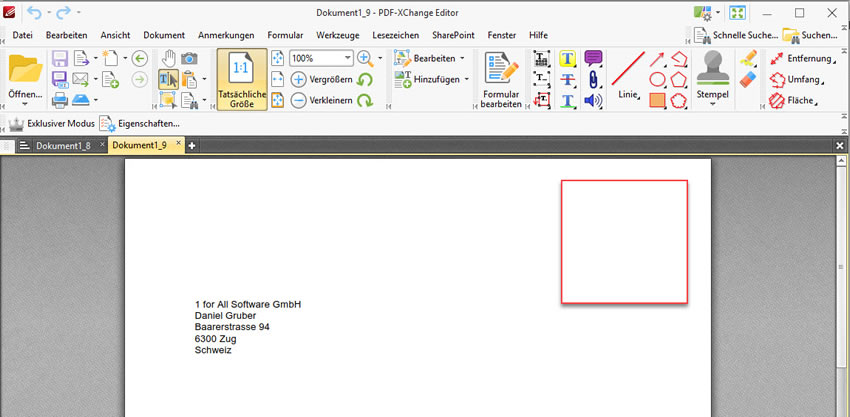Open Eigenschaften properties
Image resolution: width=850 pixels, height=417 pixels.
139,124
